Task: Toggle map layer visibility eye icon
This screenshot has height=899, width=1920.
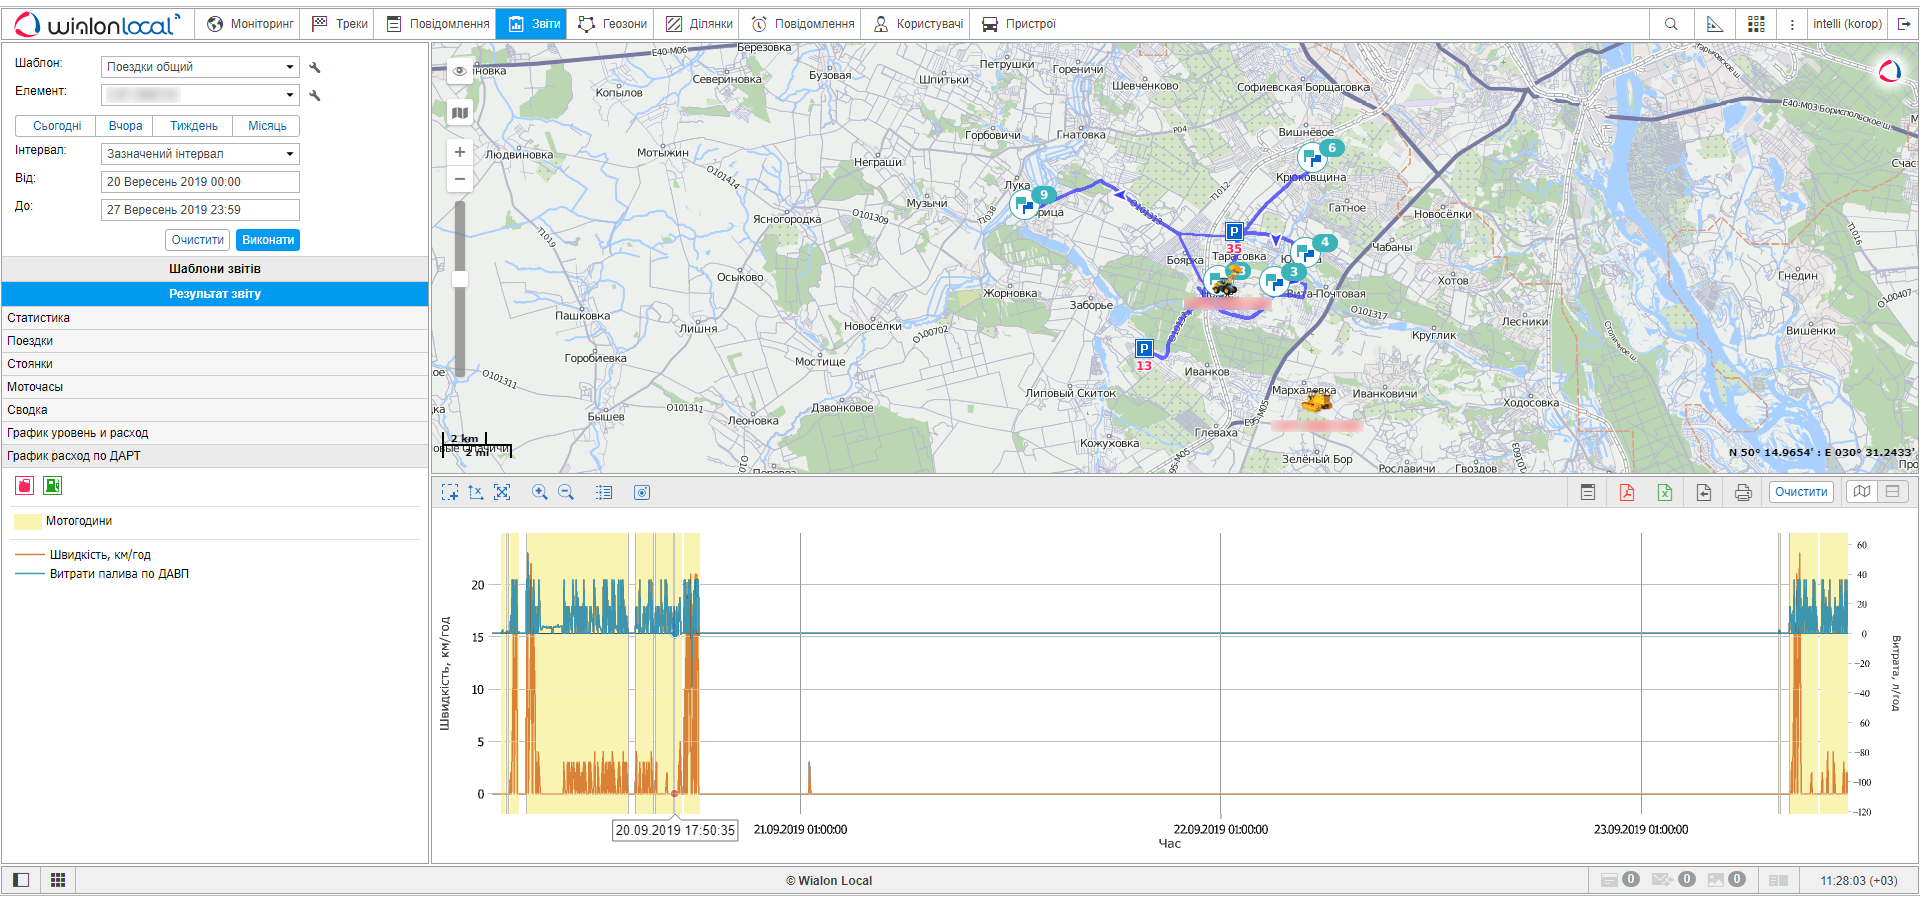Action: point(460,71)
